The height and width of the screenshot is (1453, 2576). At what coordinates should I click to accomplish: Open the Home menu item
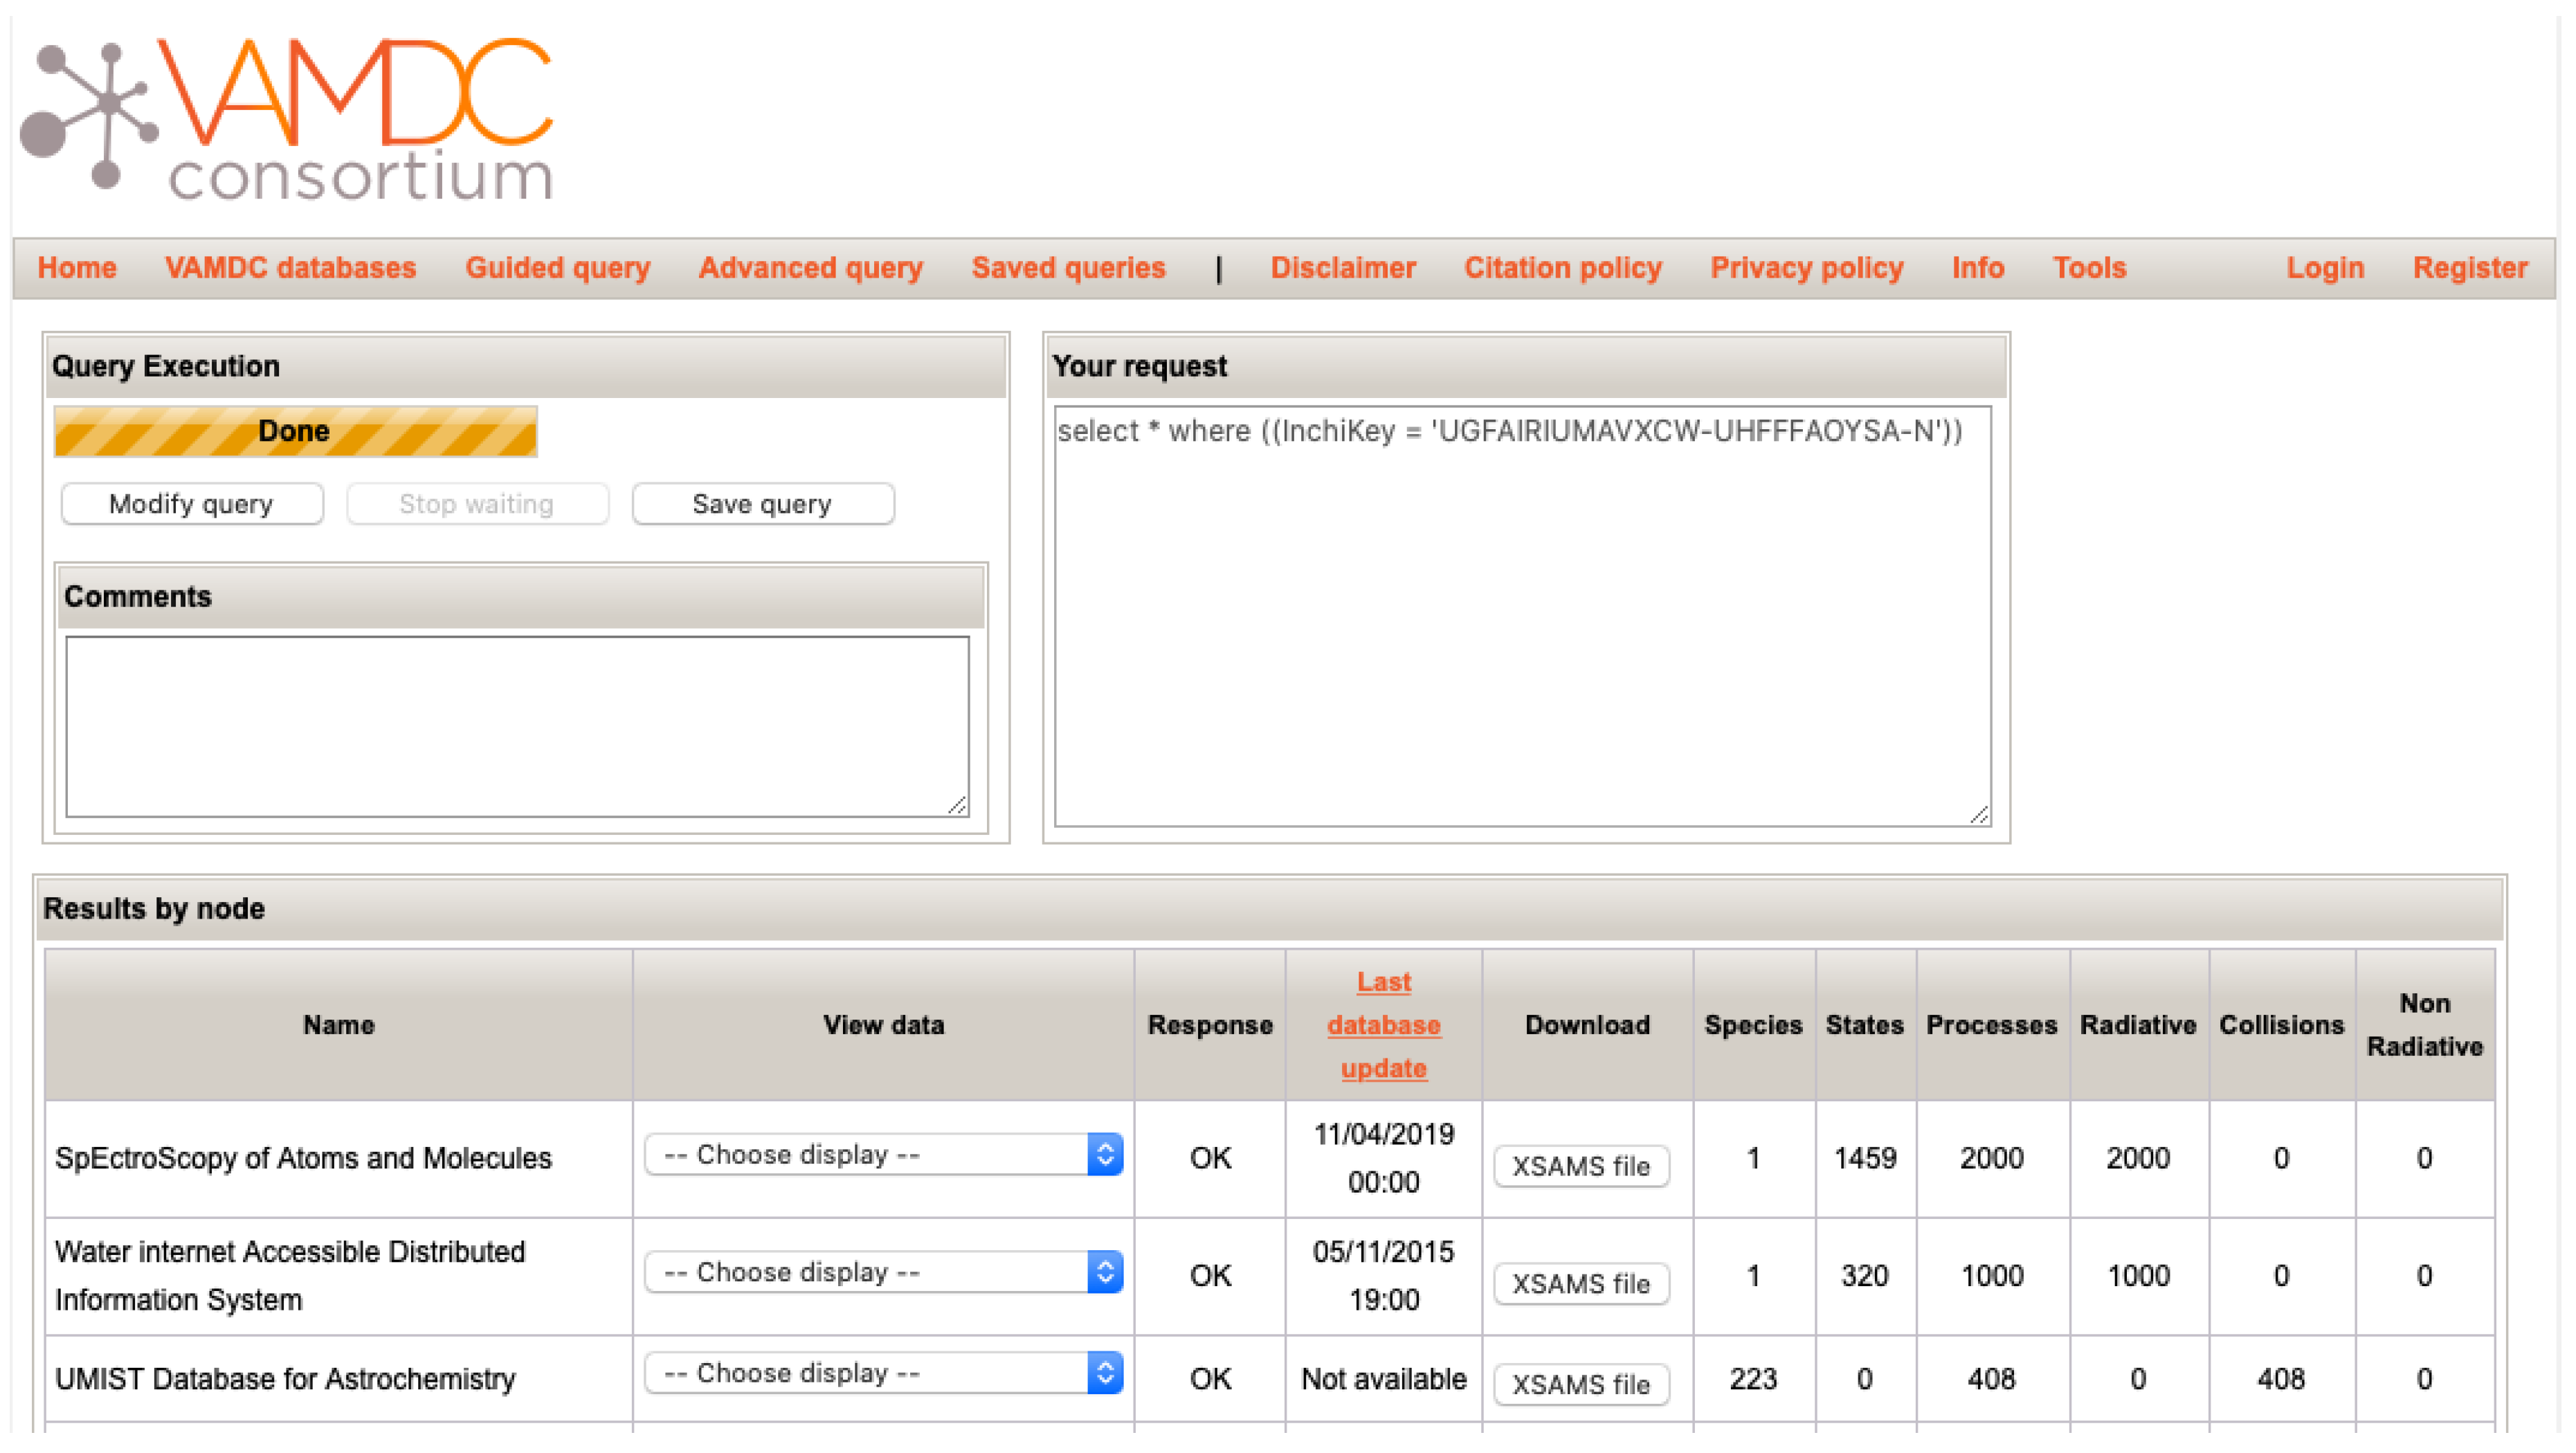pyautogui.click(x=77, y=268)
